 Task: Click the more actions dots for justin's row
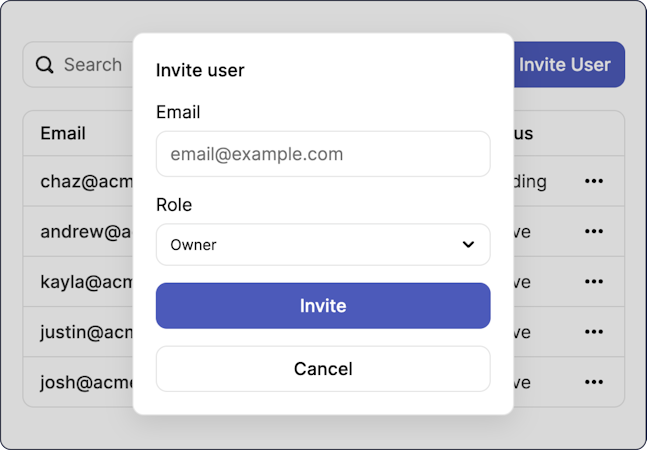coord(594,332)
